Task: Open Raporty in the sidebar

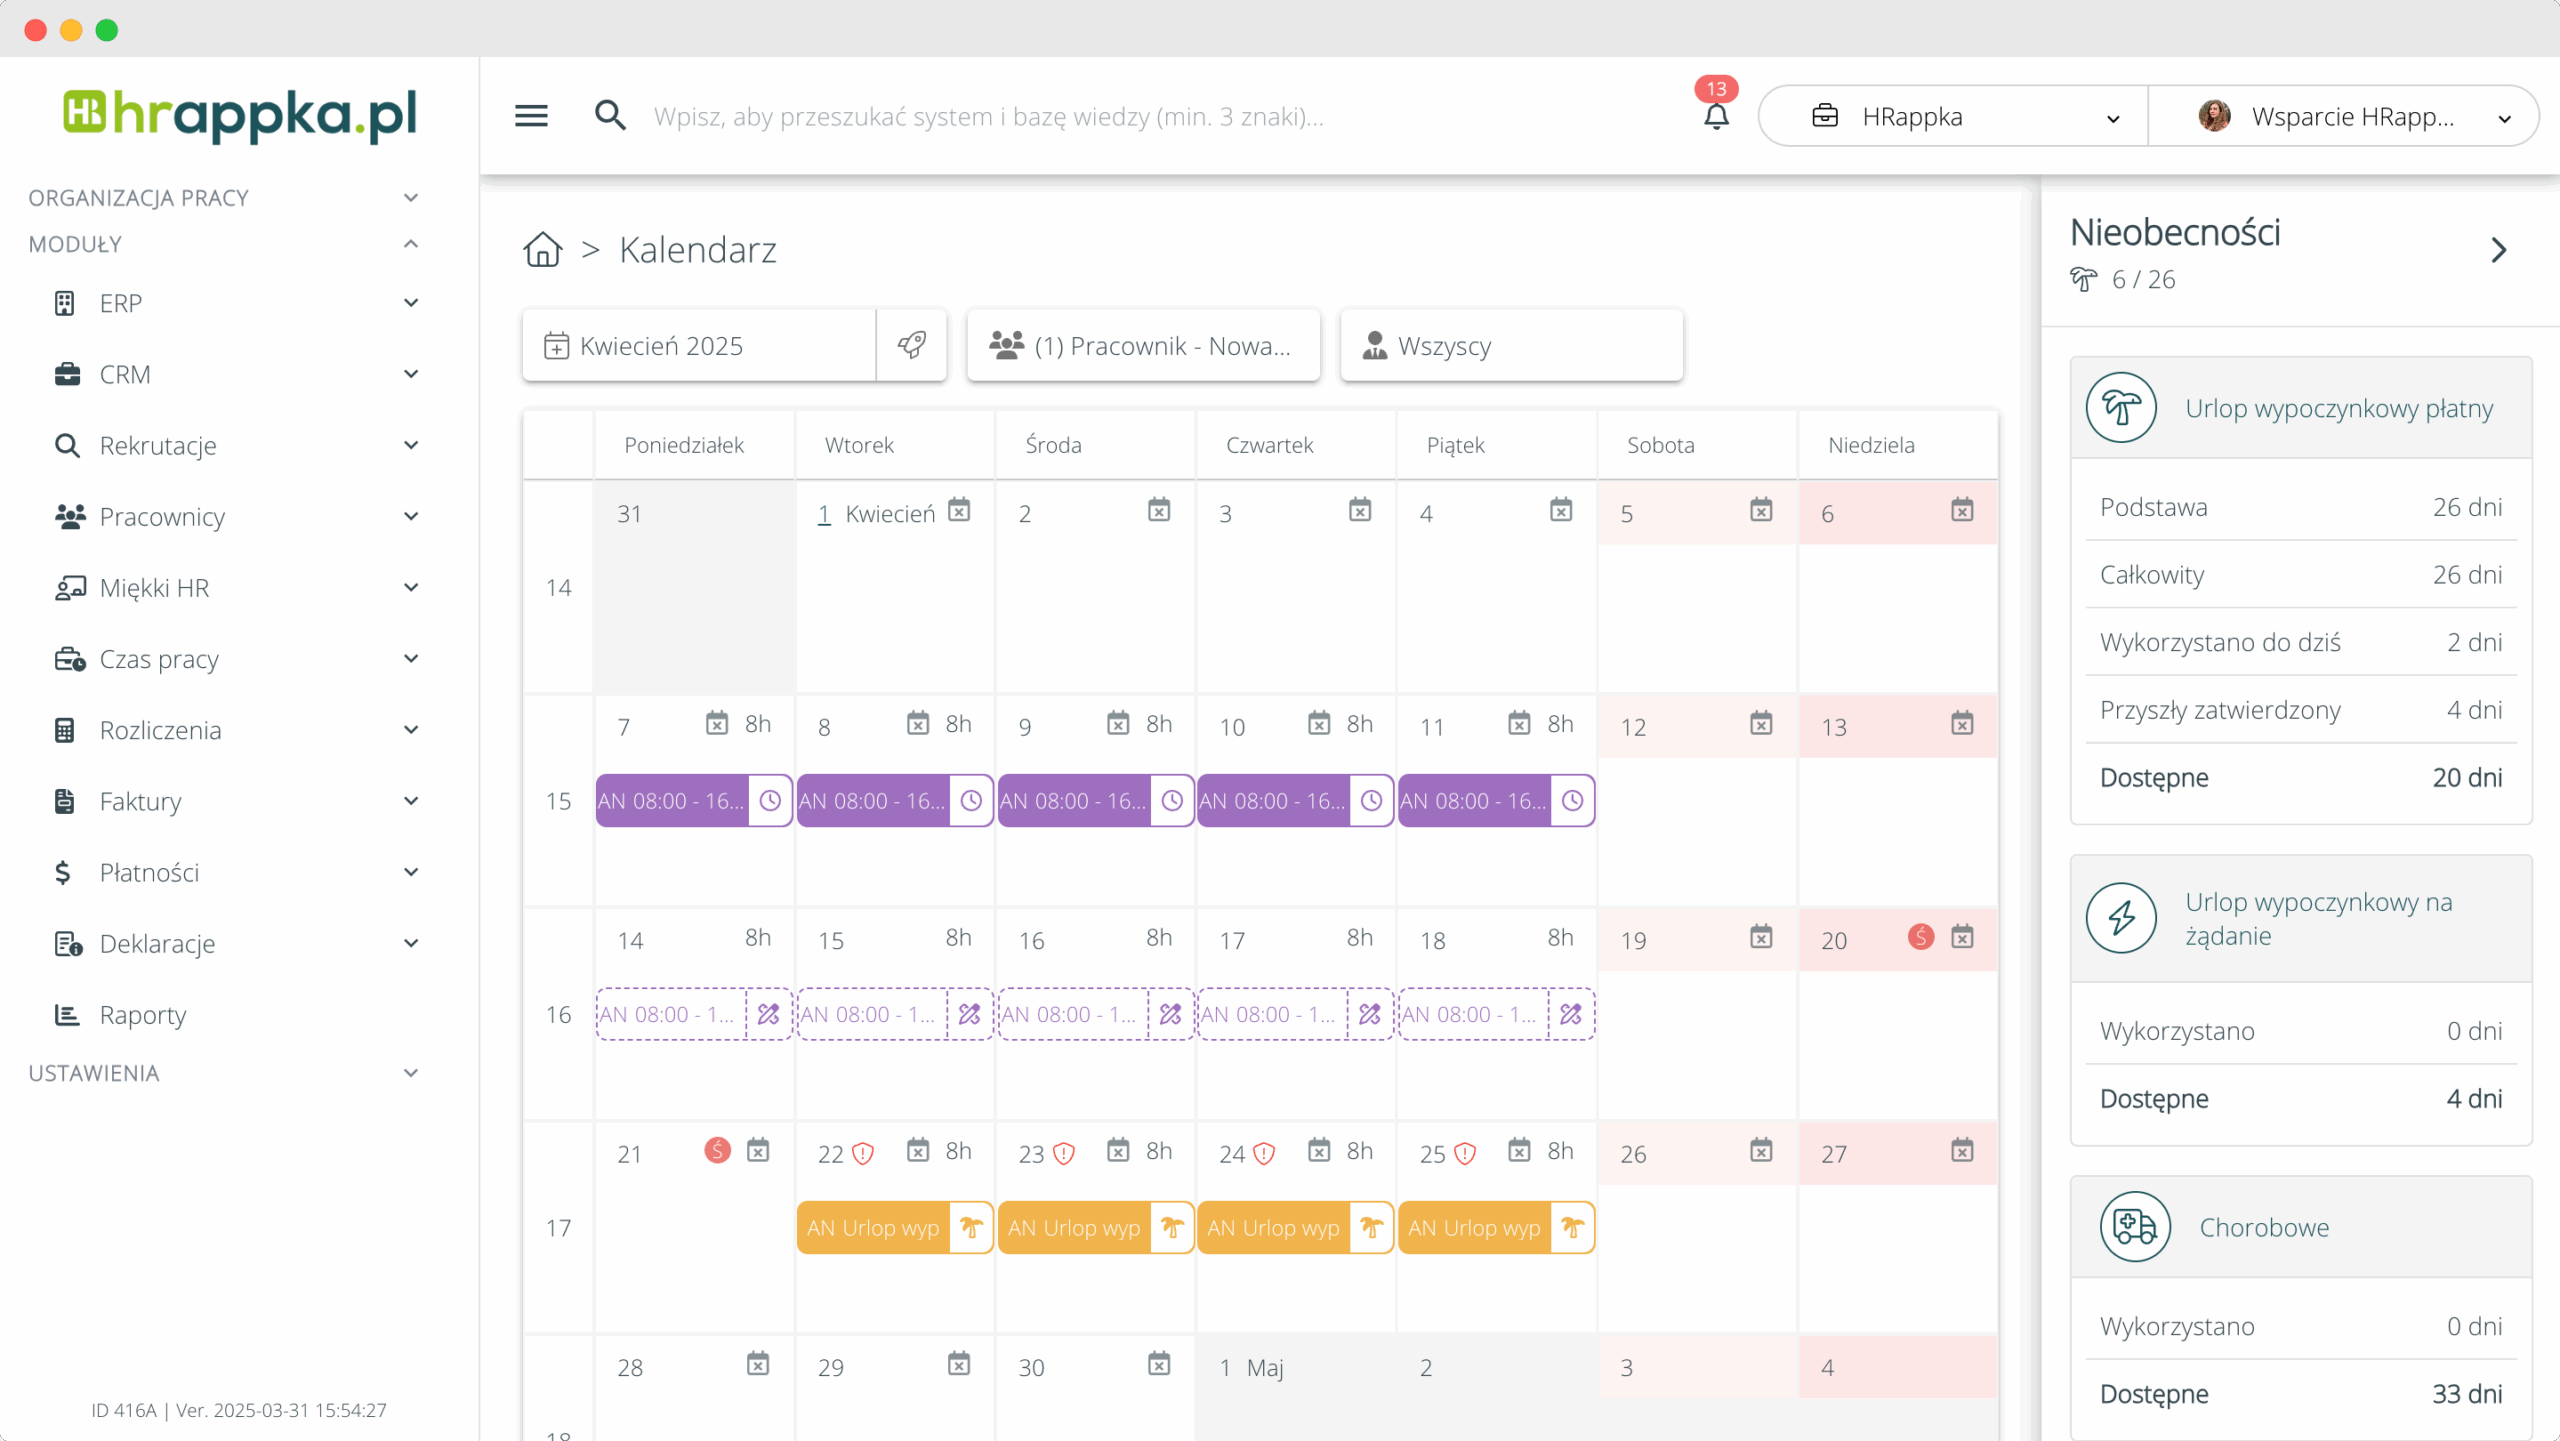Action: [142, 1014]
